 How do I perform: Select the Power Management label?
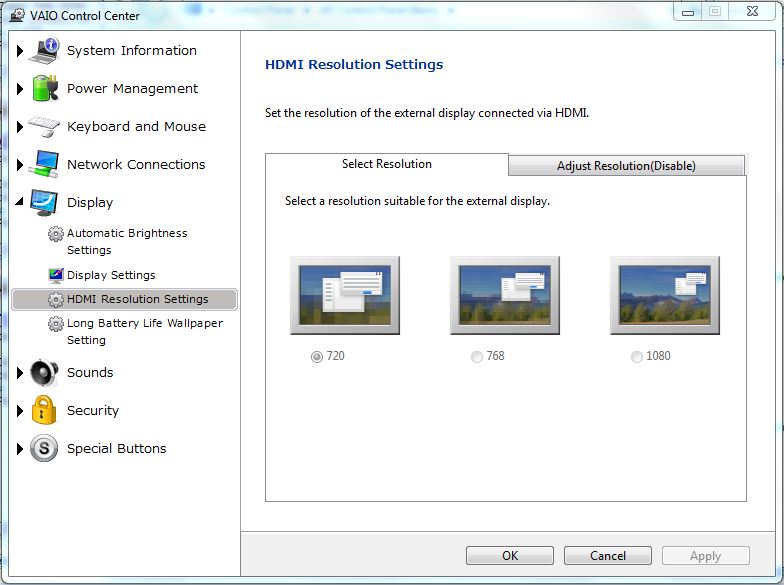132,88
